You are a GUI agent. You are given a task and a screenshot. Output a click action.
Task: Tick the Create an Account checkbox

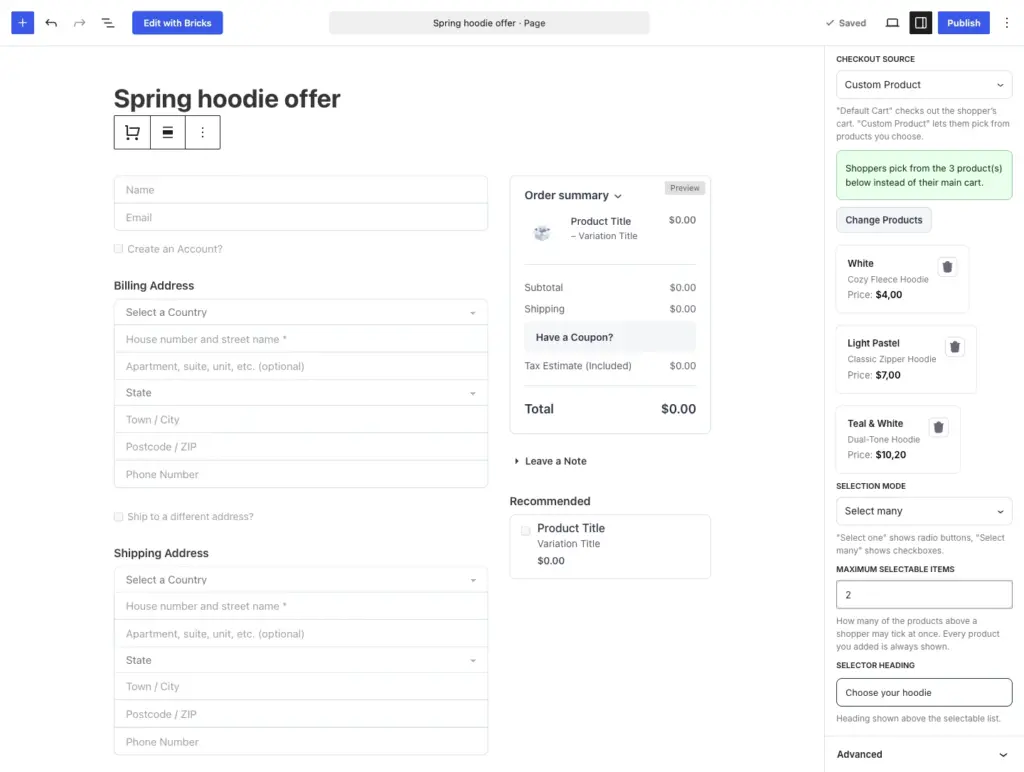pyautogui.click(x=118, y=249)
